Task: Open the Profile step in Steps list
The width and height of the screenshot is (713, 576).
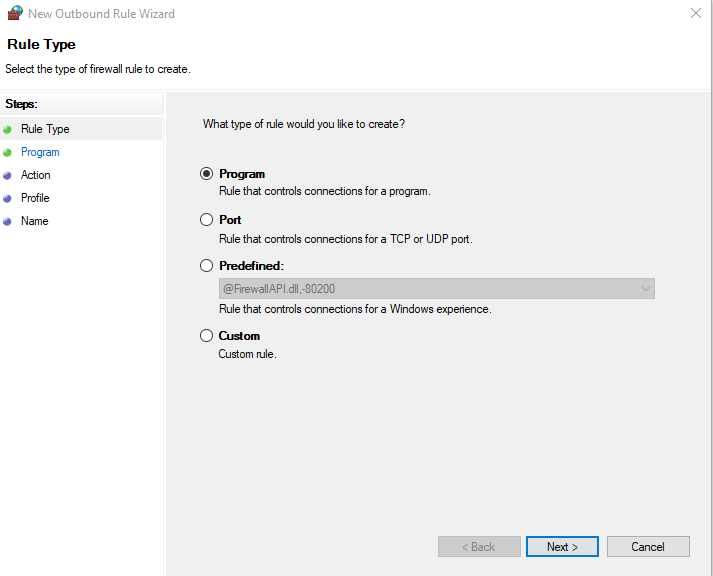Action: coord(35,198)
